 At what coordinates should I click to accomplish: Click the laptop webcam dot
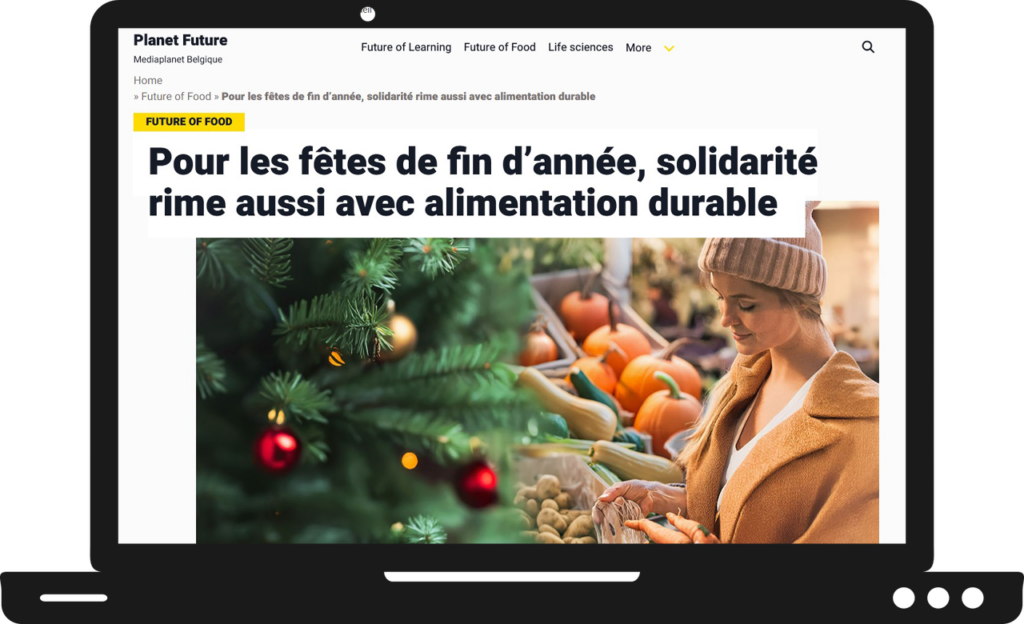(368, 14)
